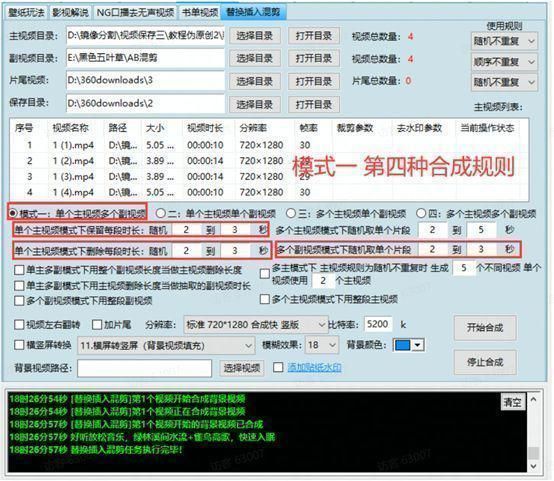Screen dimensions: 554x481
Task: Click 选择目录 for 片尾视频
Action: pyautogui.click(x=254, y=82)
